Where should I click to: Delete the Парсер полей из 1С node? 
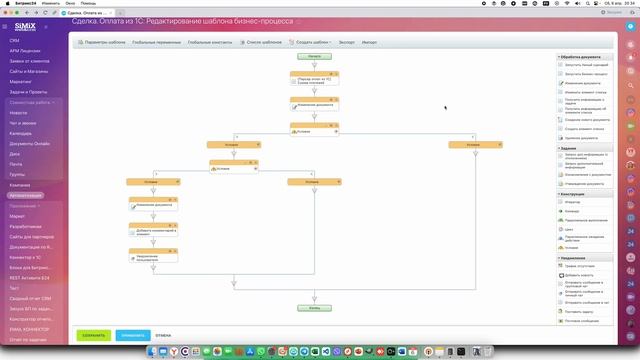pos(336,74)
